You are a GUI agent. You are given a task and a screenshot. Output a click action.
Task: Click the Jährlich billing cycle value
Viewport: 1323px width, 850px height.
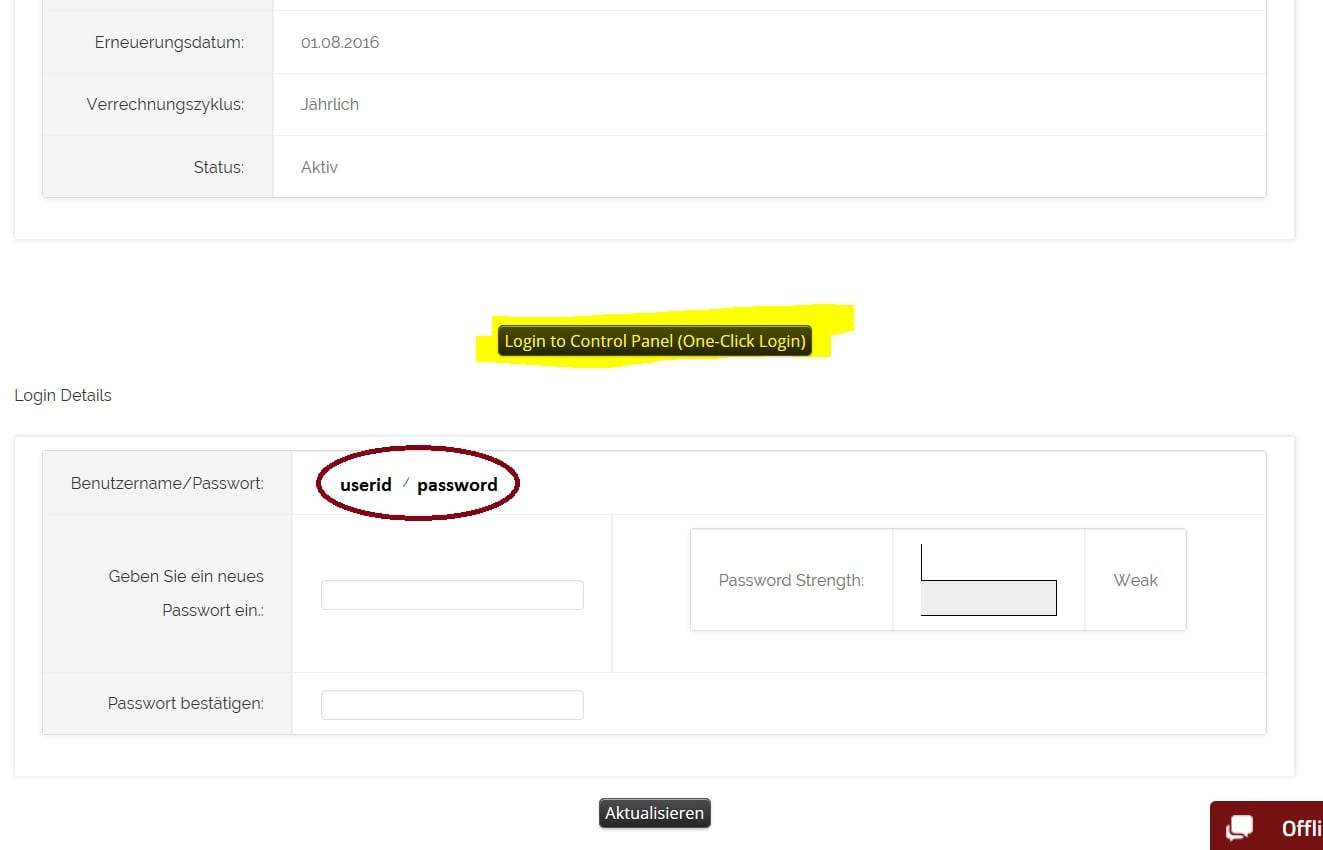point(330,104)
